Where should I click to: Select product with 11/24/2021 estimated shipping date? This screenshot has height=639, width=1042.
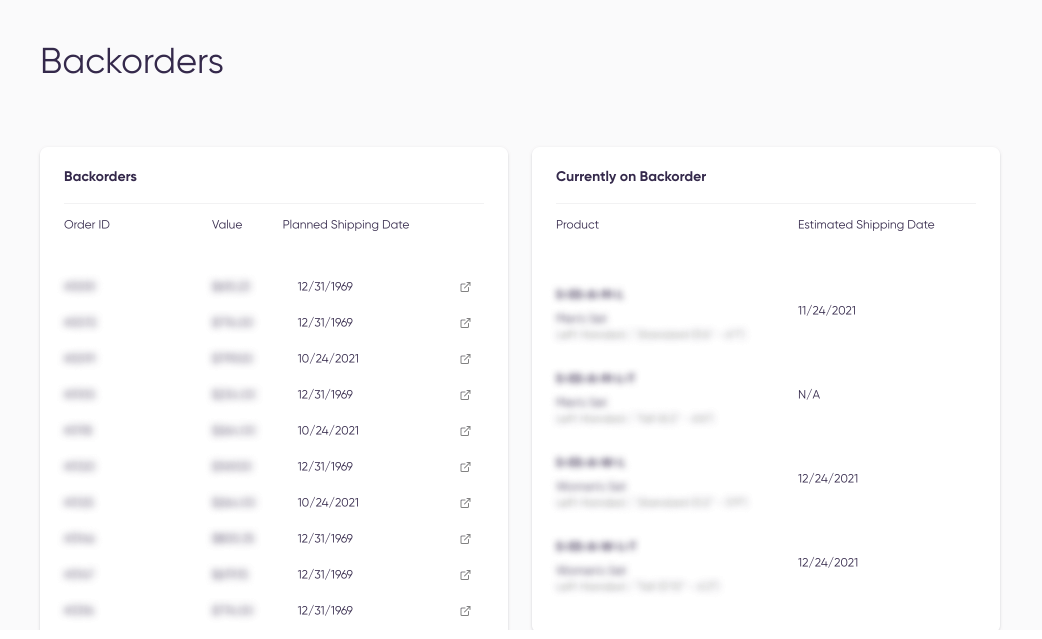click(x=766, y=311)
